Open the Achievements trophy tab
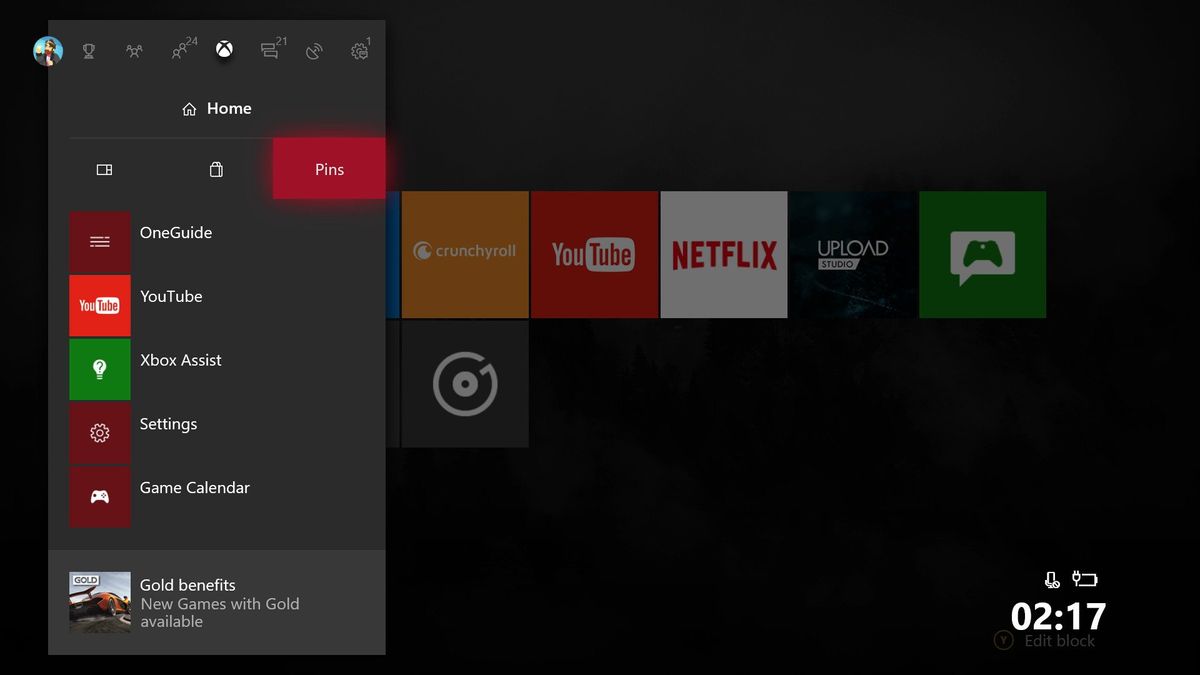The image size is (1200, 675). [x=88, y=50]
